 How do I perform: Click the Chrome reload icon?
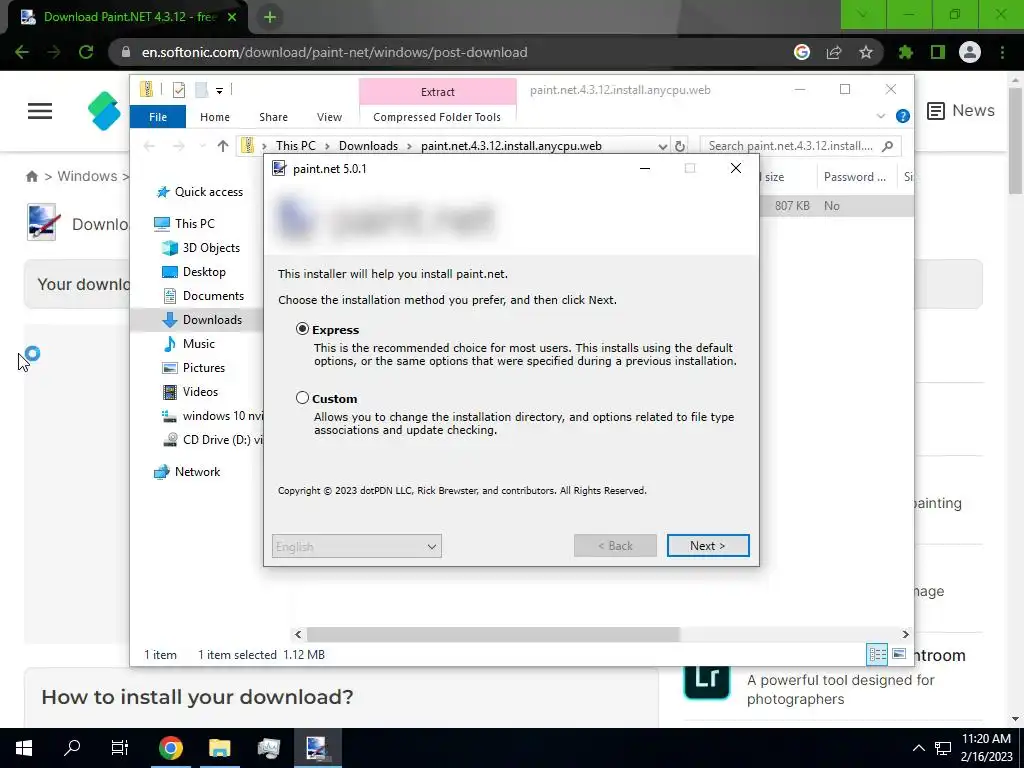pos(86,52)
